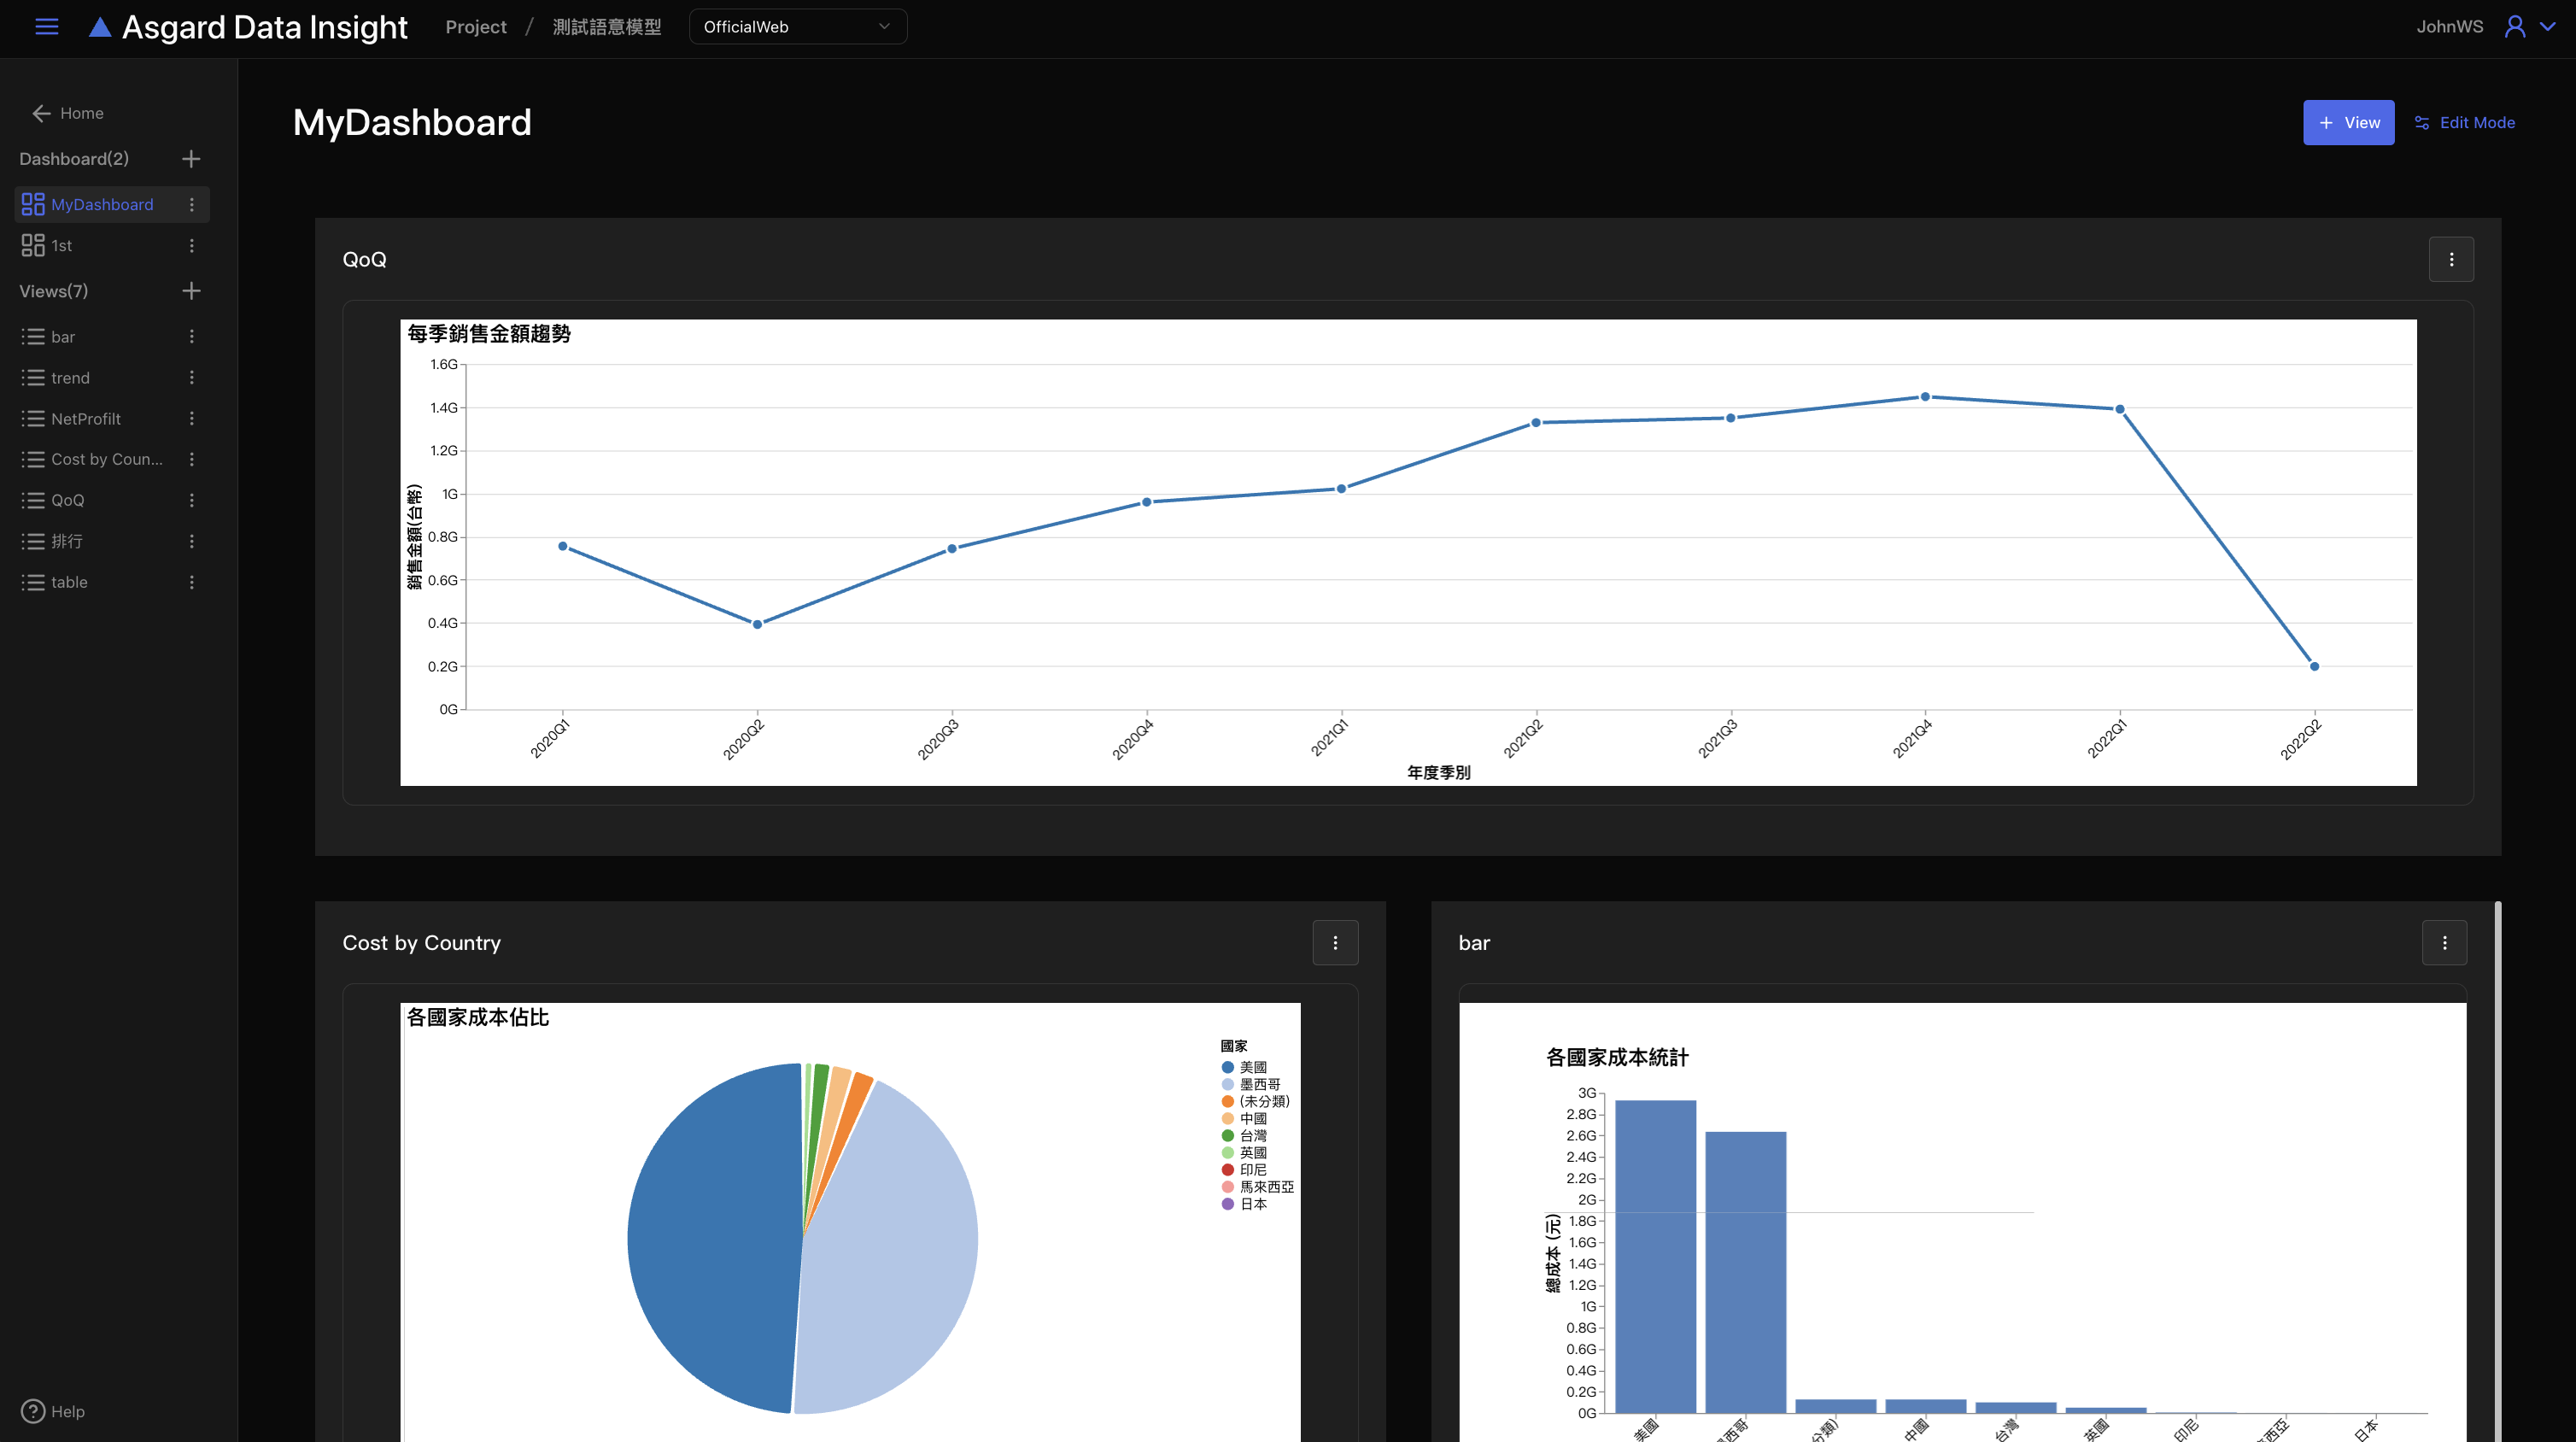The width and height of the screenshot is (2576, 1442).
Task: Click the Asgard triangle logo
Action: 99,27
